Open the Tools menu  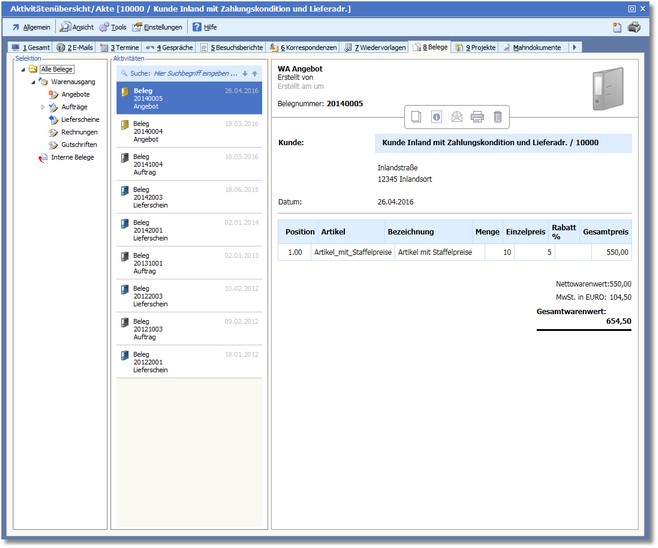pos(112,27)
